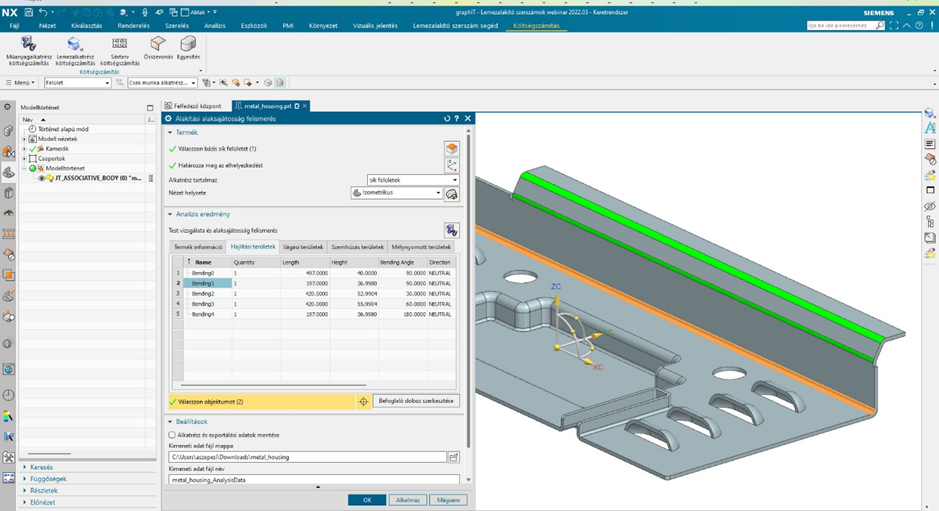Open Műanyagalkatrész költségszámítás tool
The width and height of the screenshot is (939, 511).
pos(29,45)
